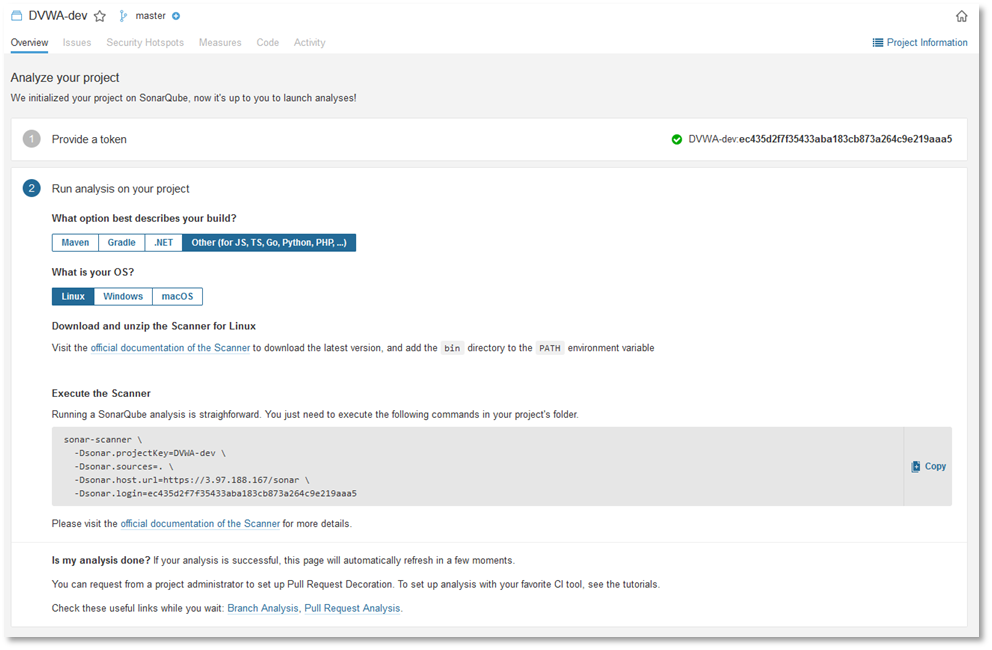Image resolution: width=992 pixels, height=650 pixels.
Task: Click the blue plus icon beside master
Action: coord(176,16)
